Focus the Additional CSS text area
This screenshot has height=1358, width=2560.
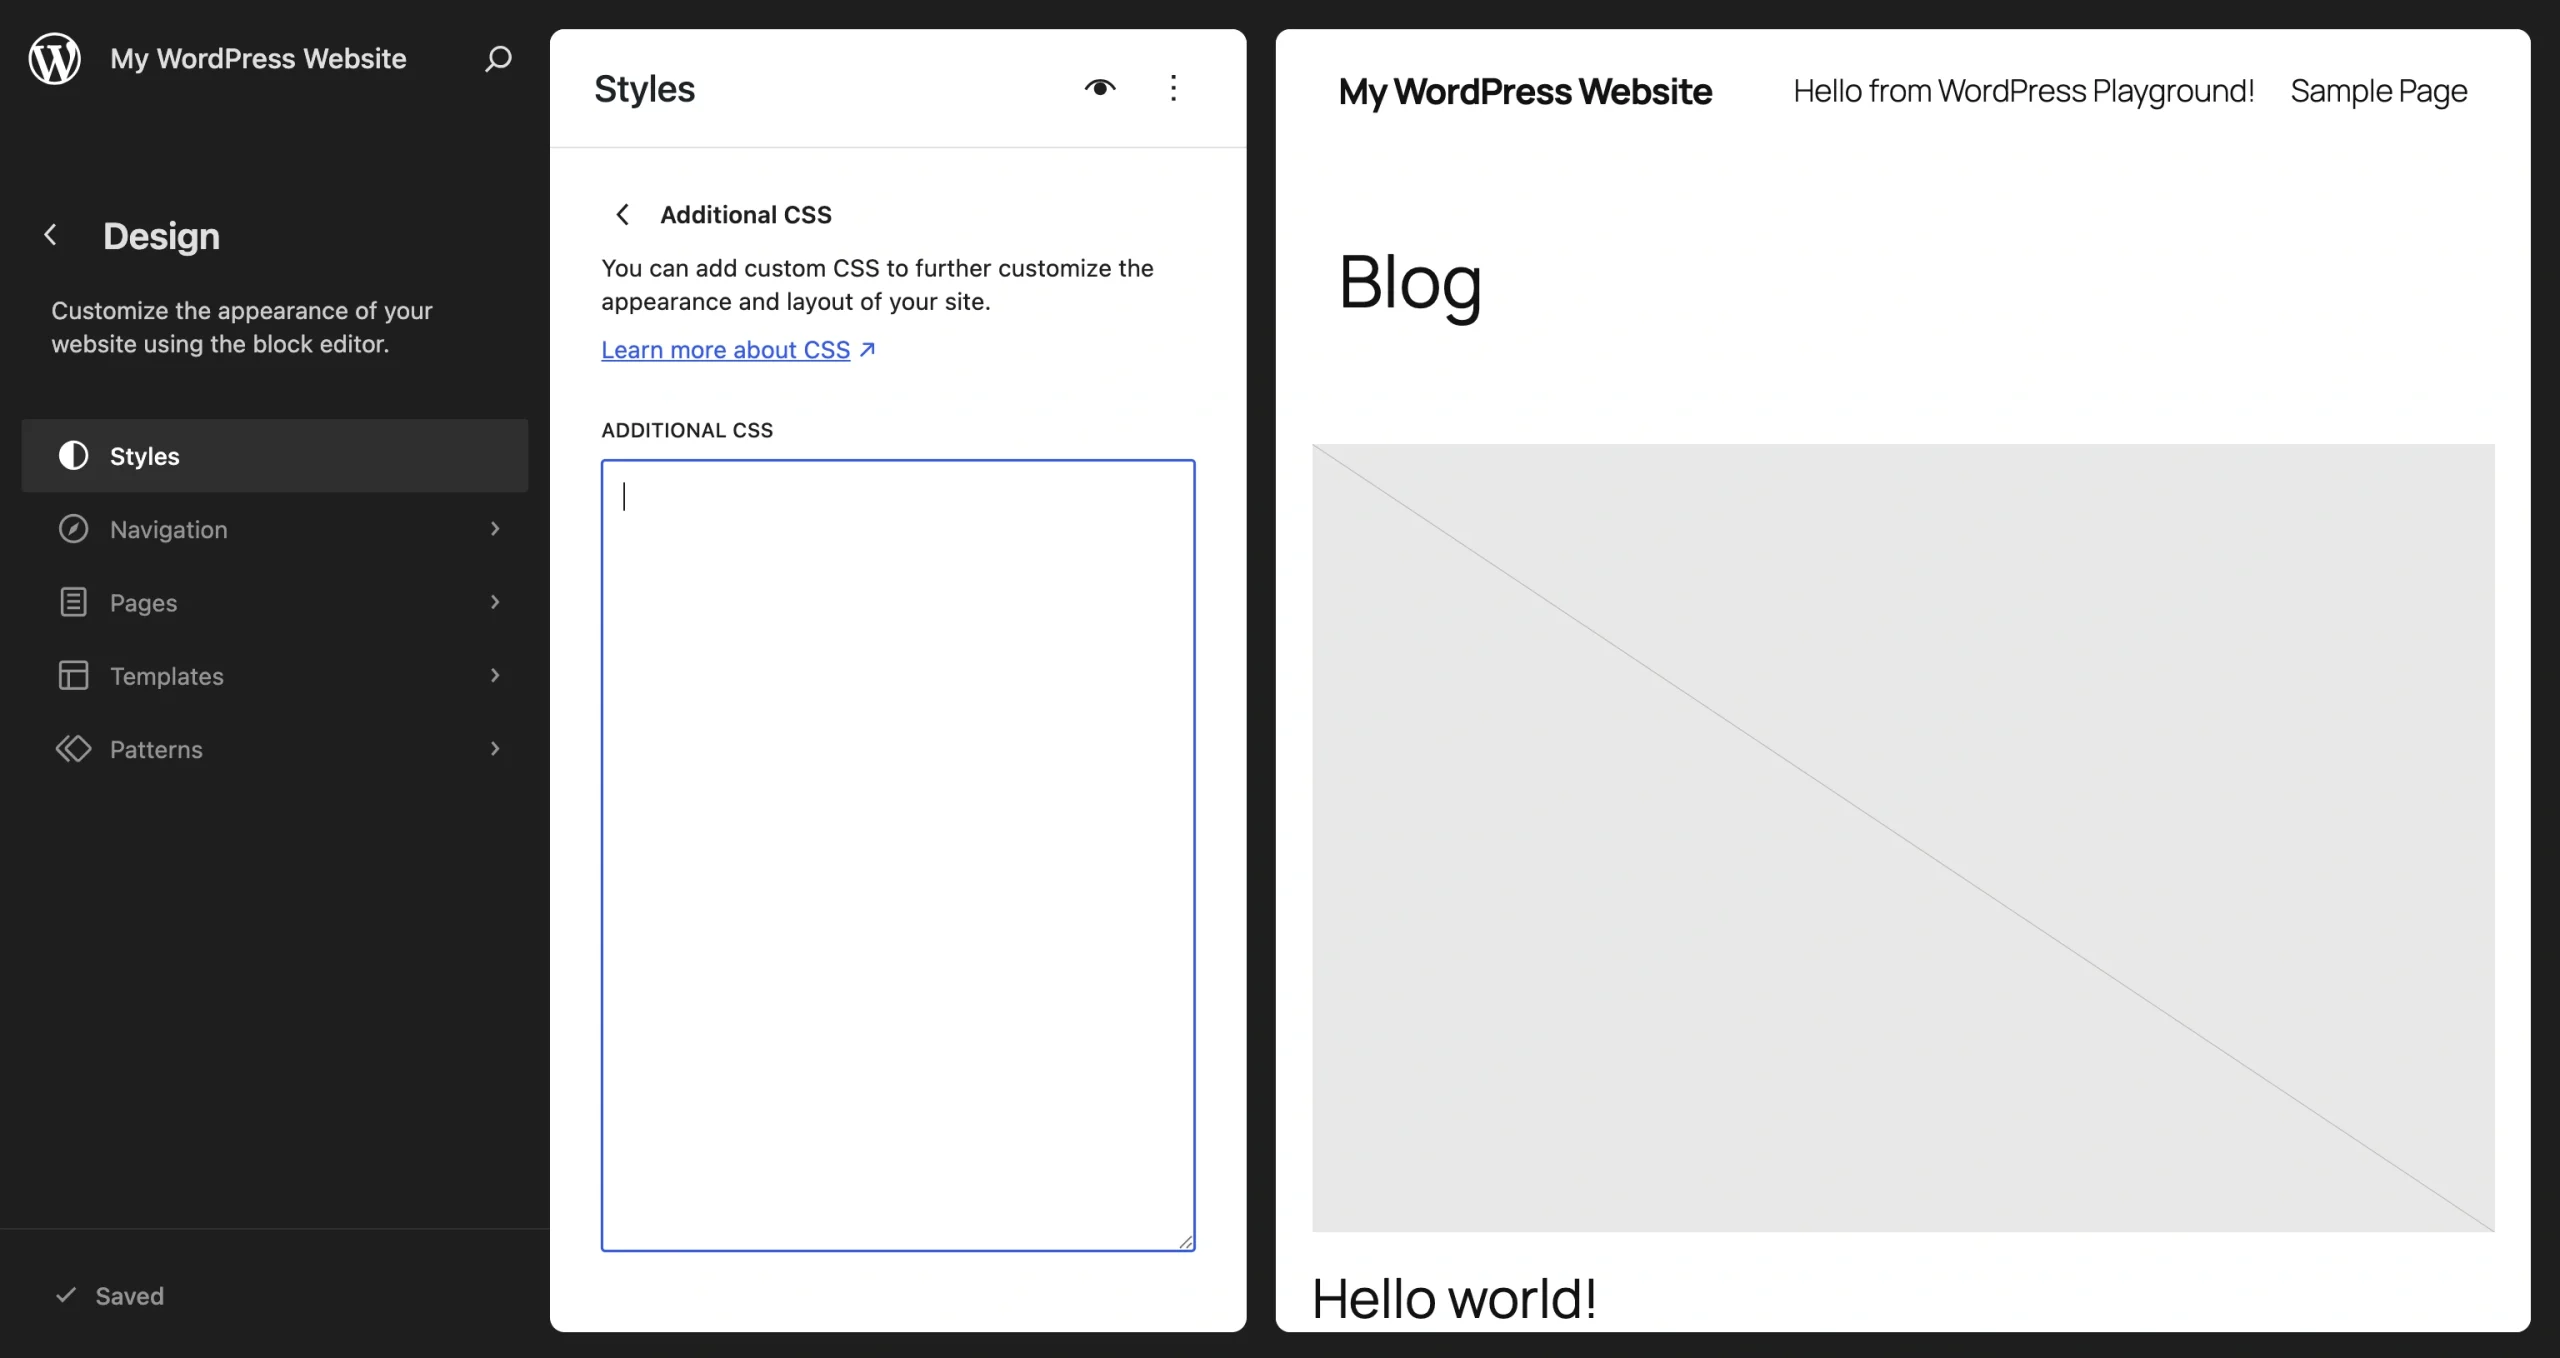tap(898, 855)
